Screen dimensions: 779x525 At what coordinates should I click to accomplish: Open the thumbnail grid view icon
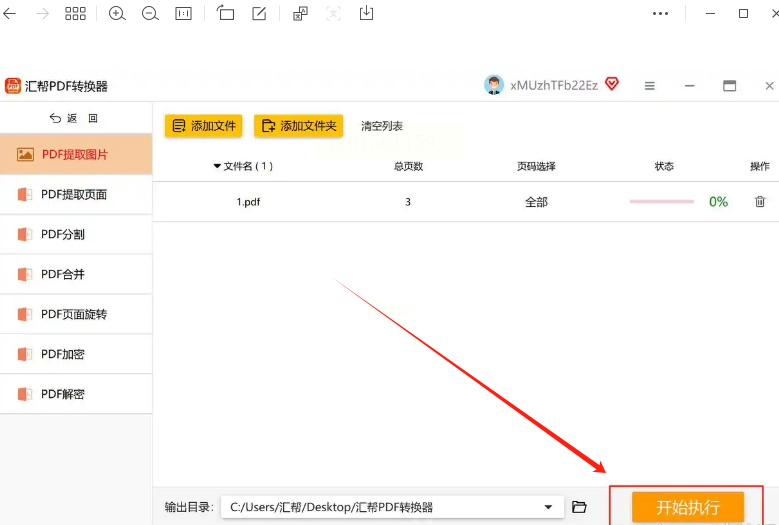(x=76, y=13)
